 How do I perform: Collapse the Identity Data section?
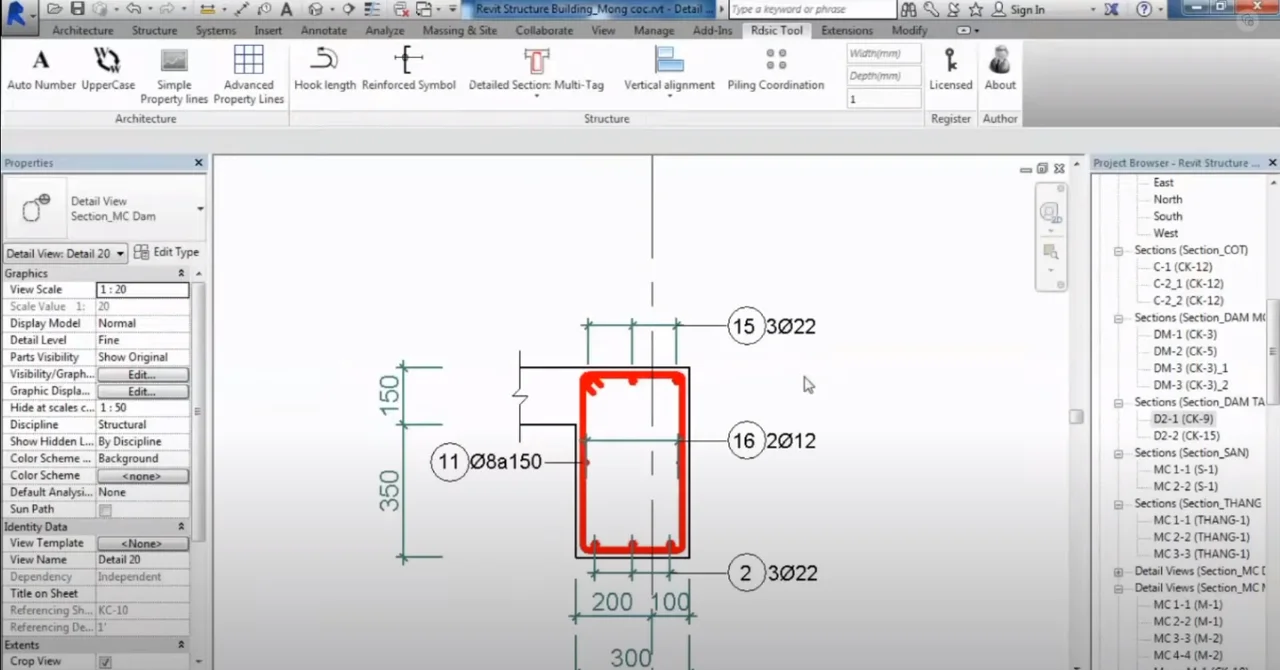coord(181,526)
